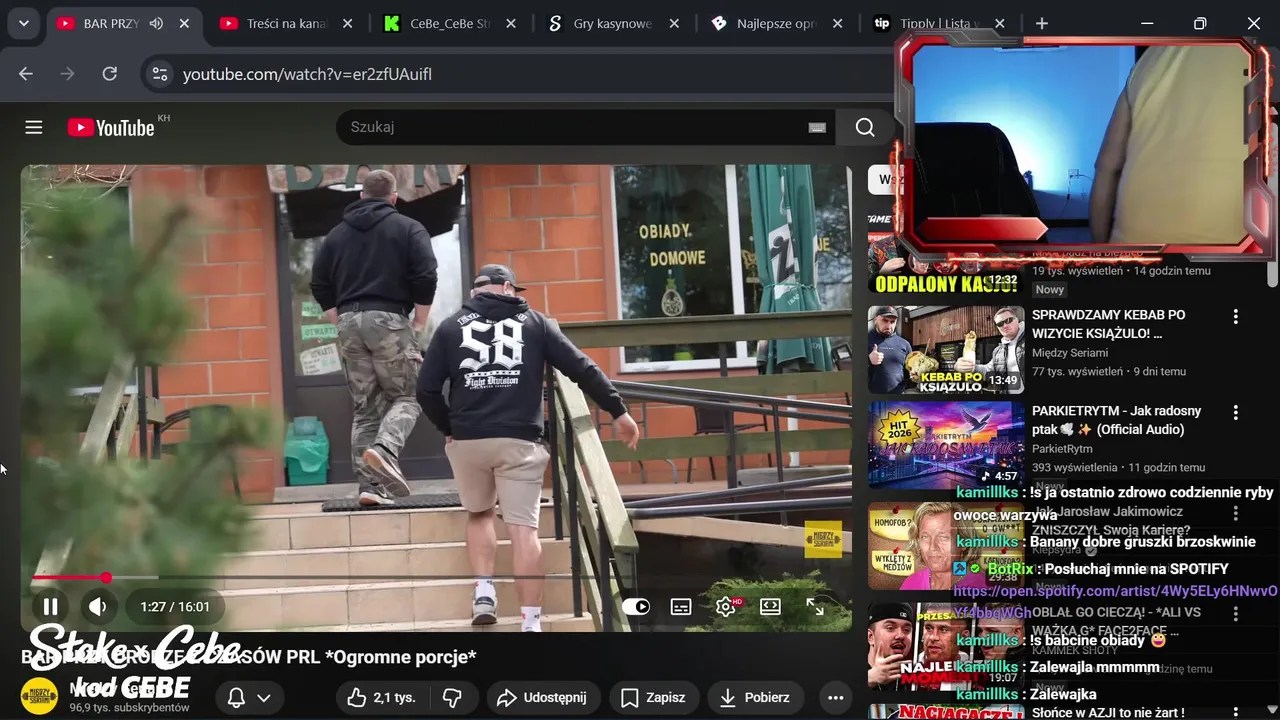Toggle the autoplay switch in the player
Screen dimensions: 1280x720
tap(635, 606)
